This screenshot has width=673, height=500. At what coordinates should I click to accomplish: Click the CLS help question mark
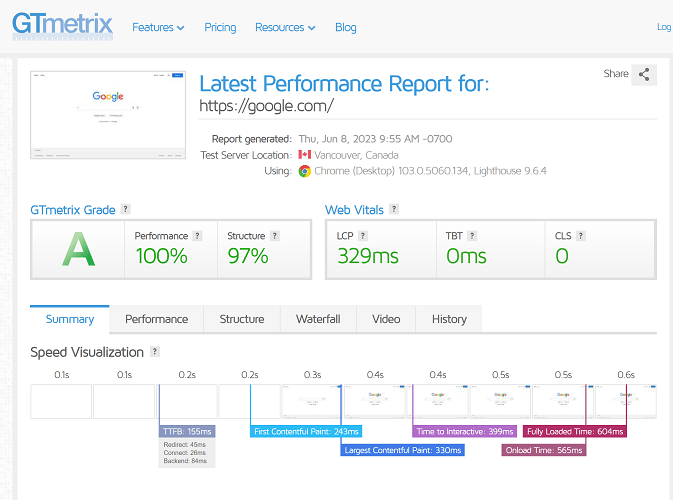(581, 236)
